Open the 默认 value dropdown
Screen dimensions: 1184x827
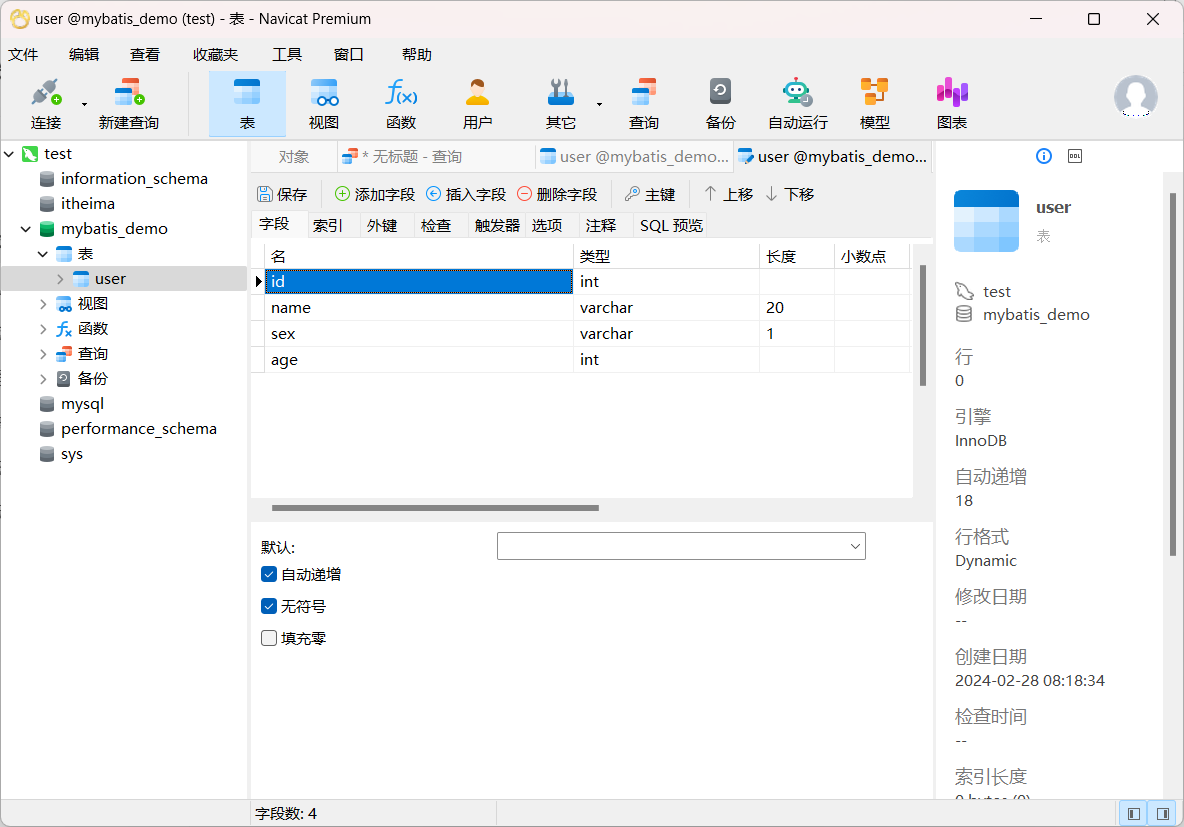(855, 546)
